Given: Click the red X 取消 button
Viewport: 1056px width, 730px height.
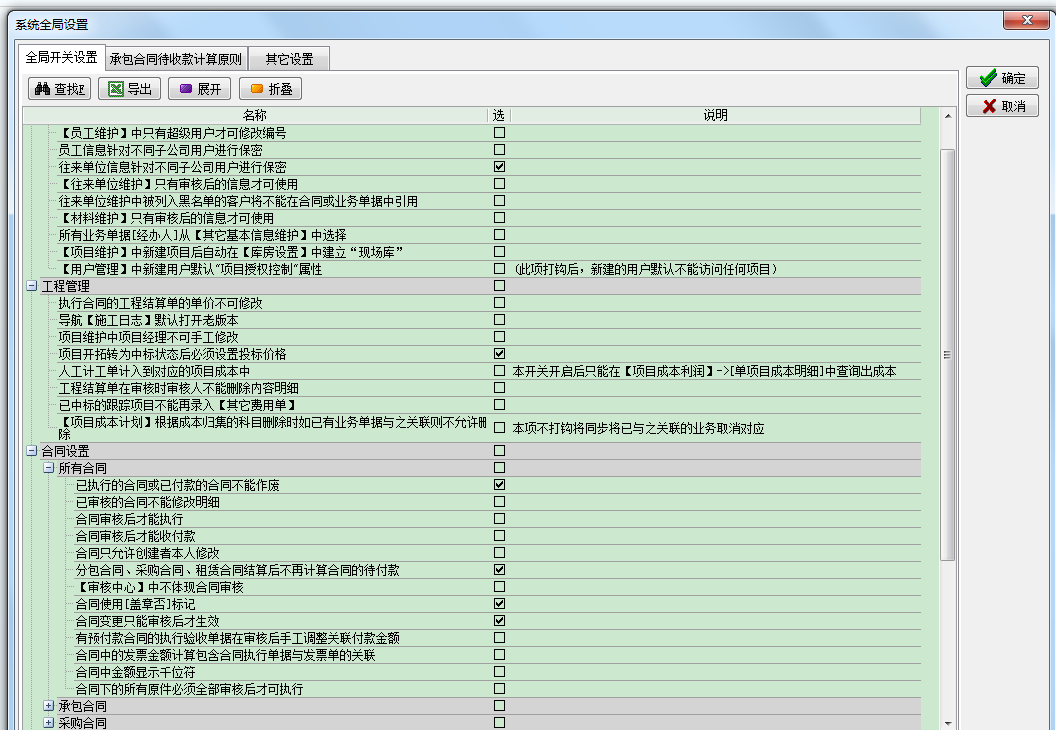Looking at the screenshot, I should coord(1002,106).
